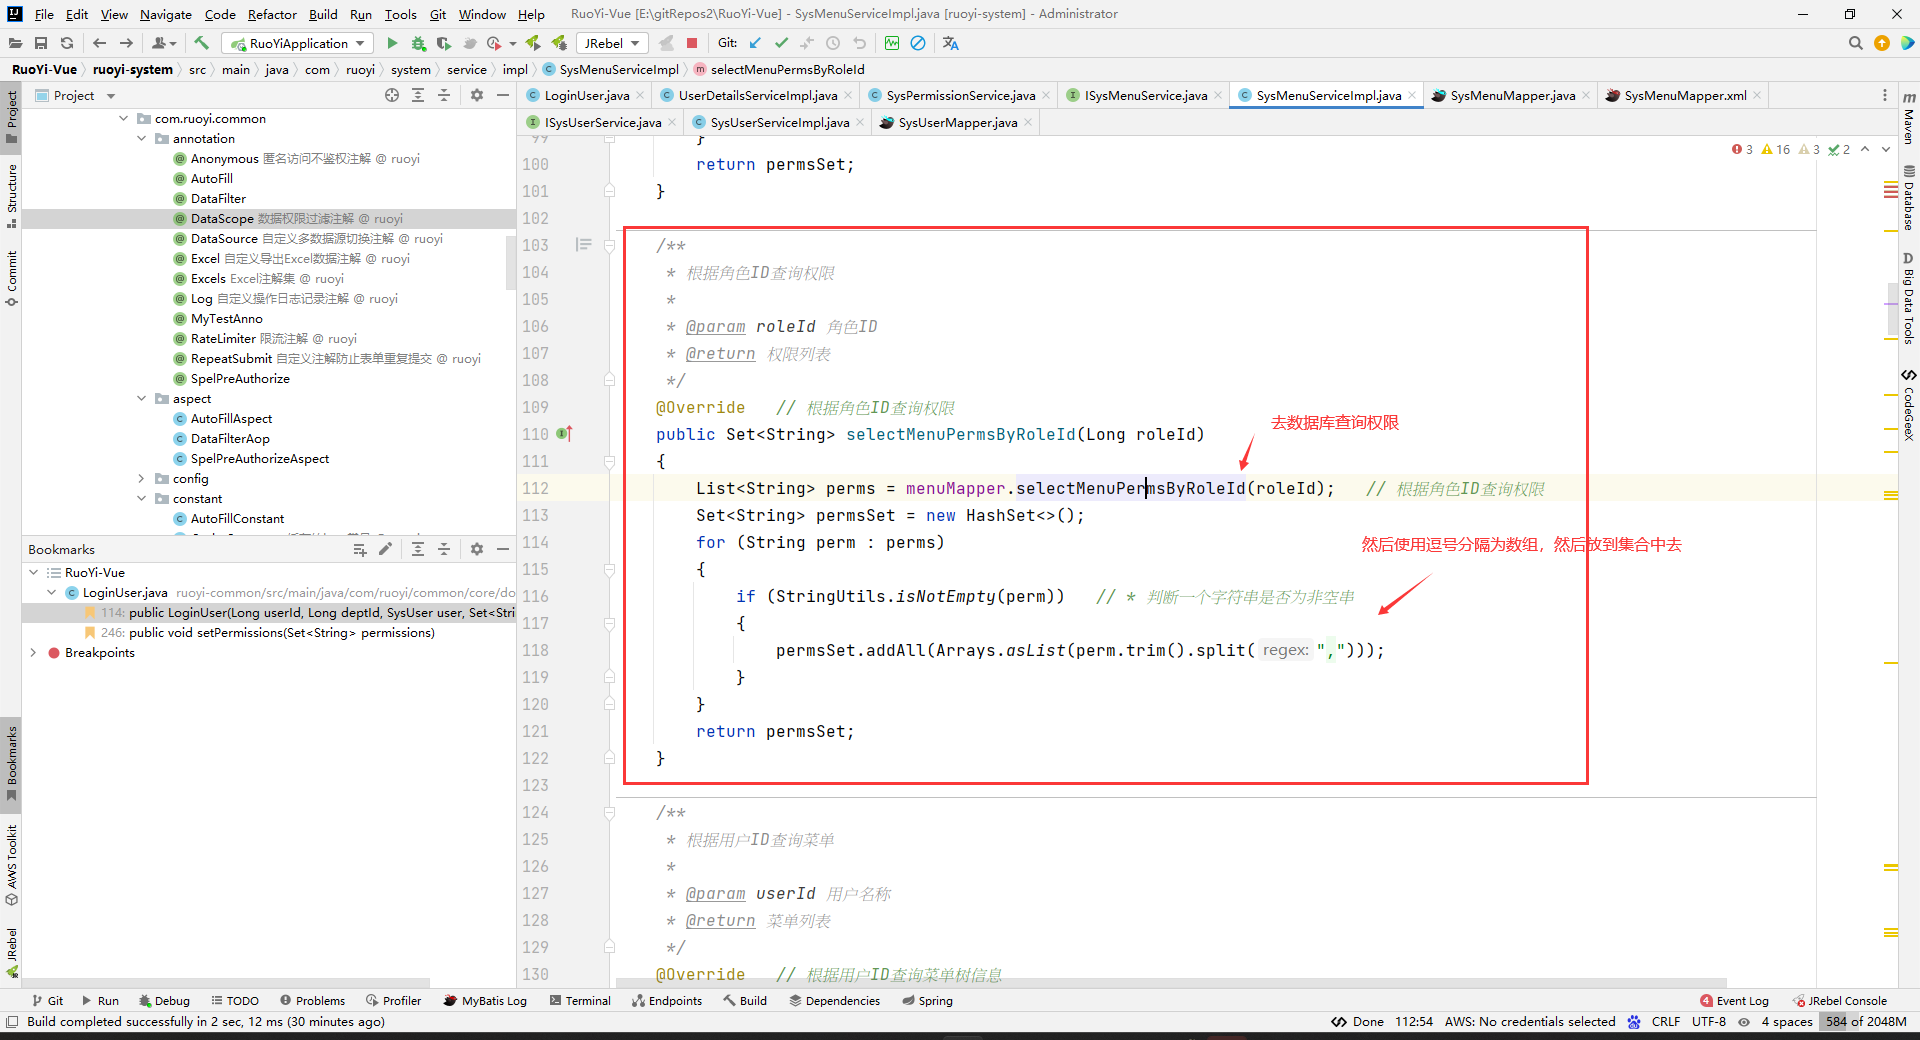This screenshot has height=1040, width=1920.
Task: Collapse the com.ruoyi.common package node
Action: [124, 118]
